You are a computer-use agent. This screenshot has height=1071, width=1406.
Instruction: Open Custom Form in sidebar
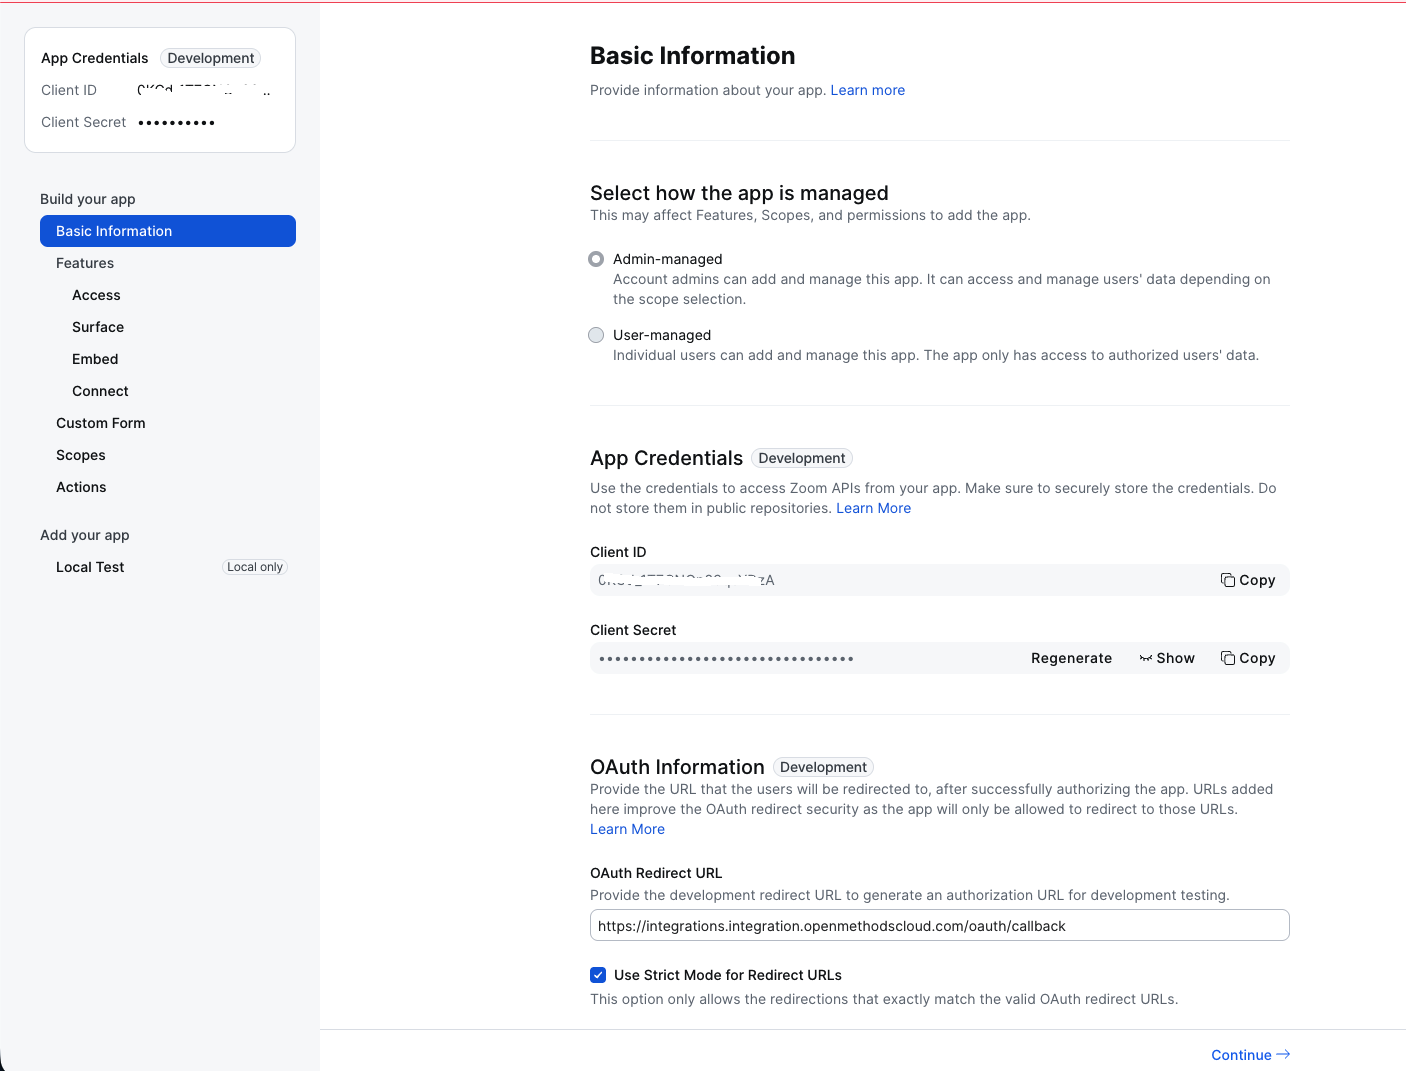tap(101, 423)
